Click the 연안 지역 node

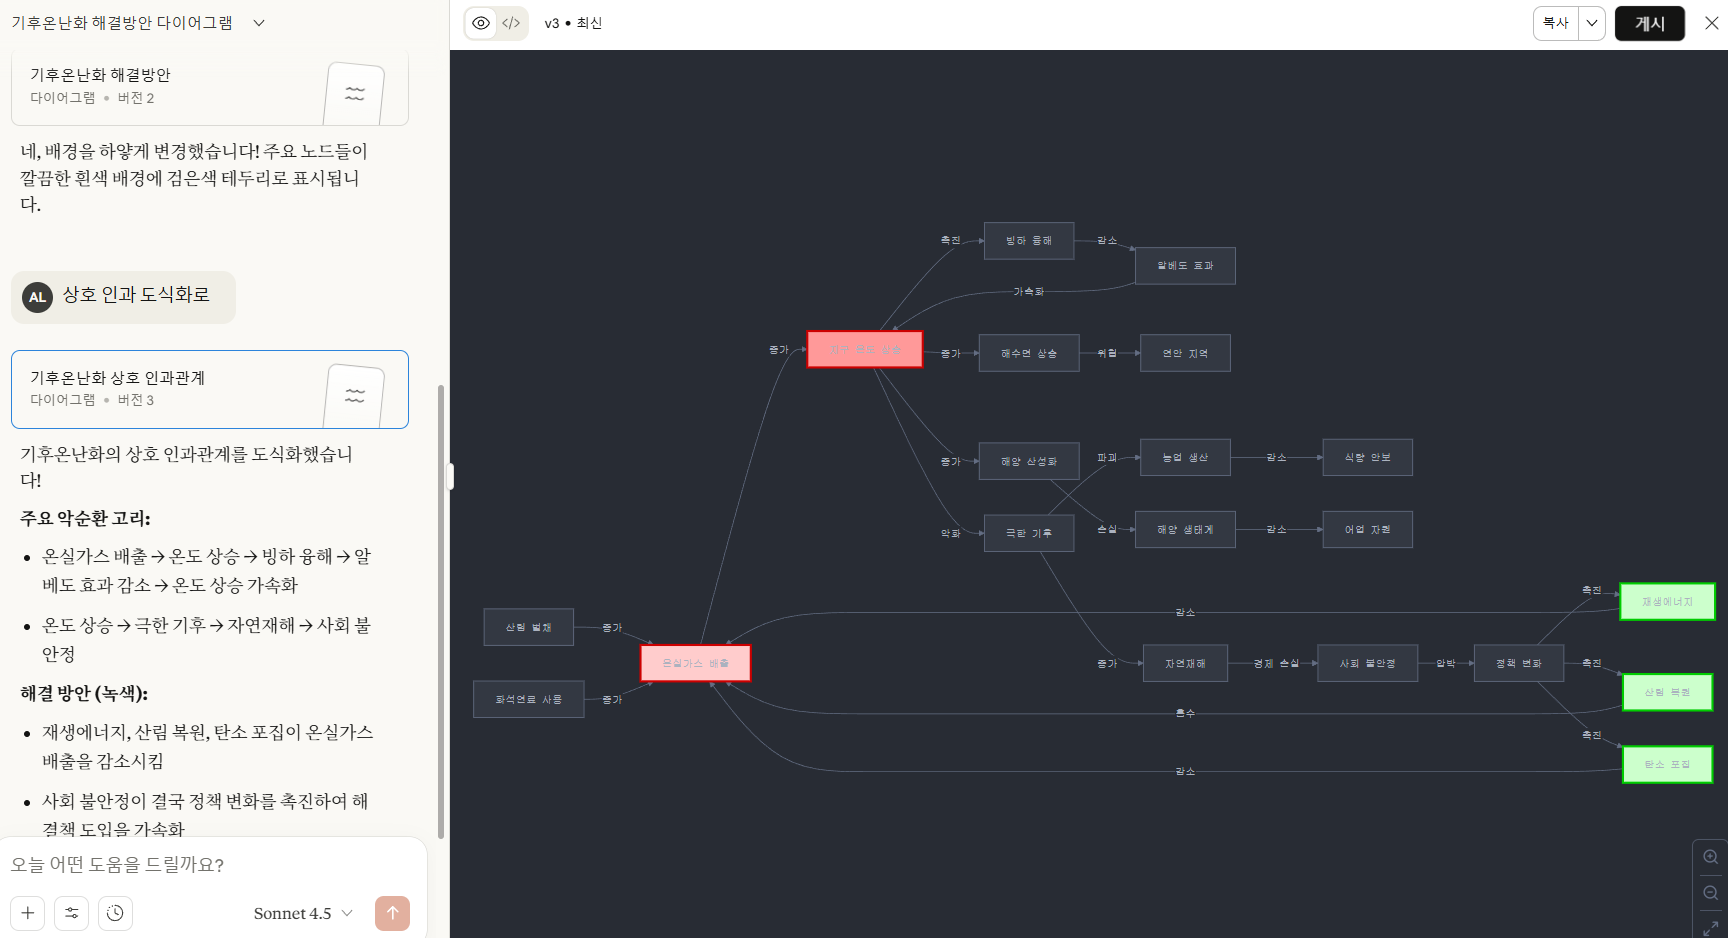coord(1185,353)
